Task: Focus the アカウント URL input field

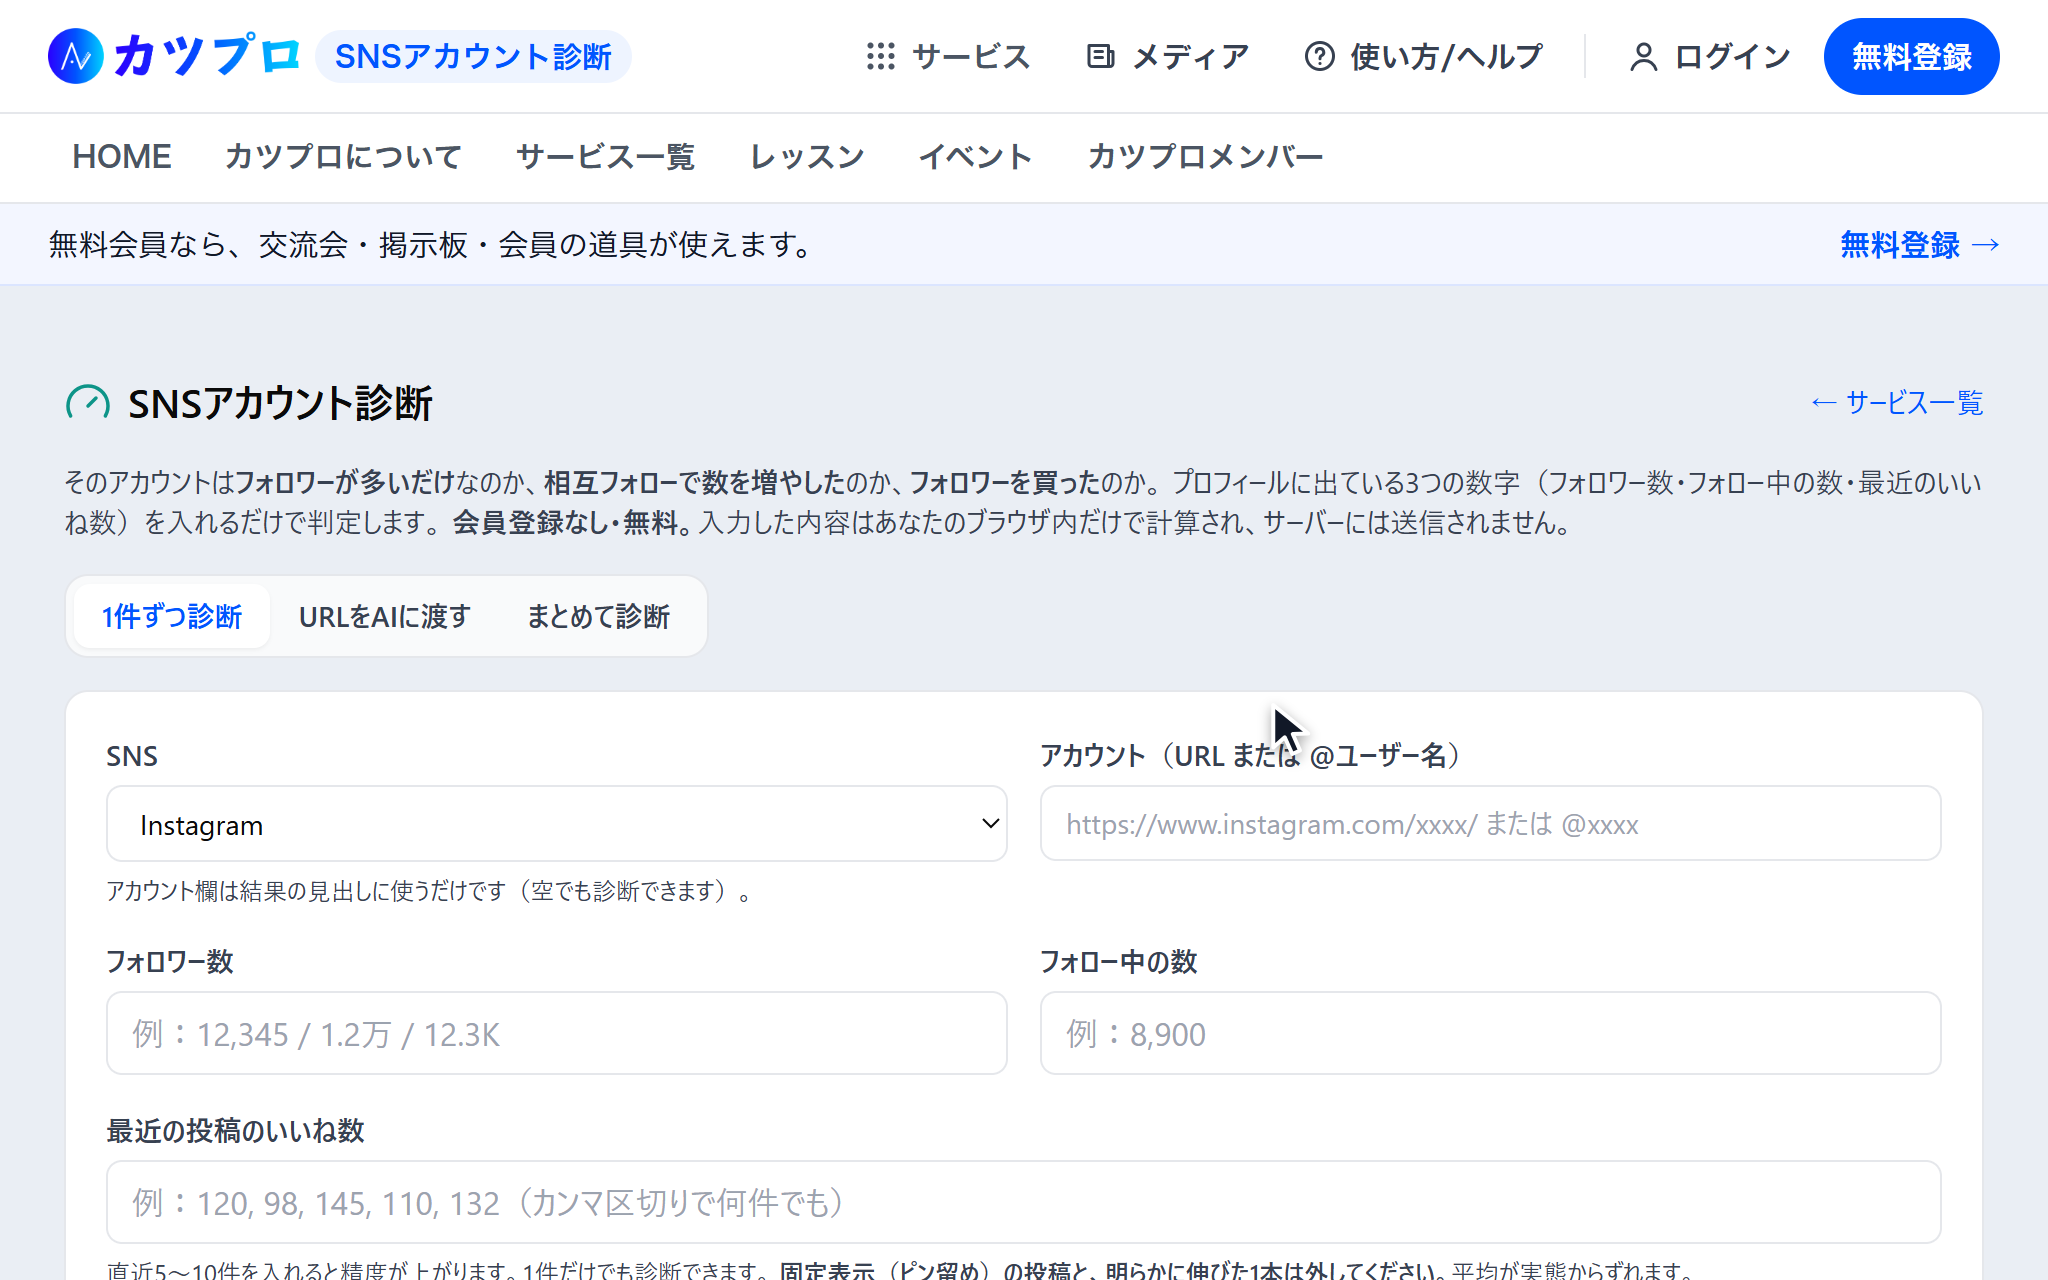Action: coord(1490,824)
